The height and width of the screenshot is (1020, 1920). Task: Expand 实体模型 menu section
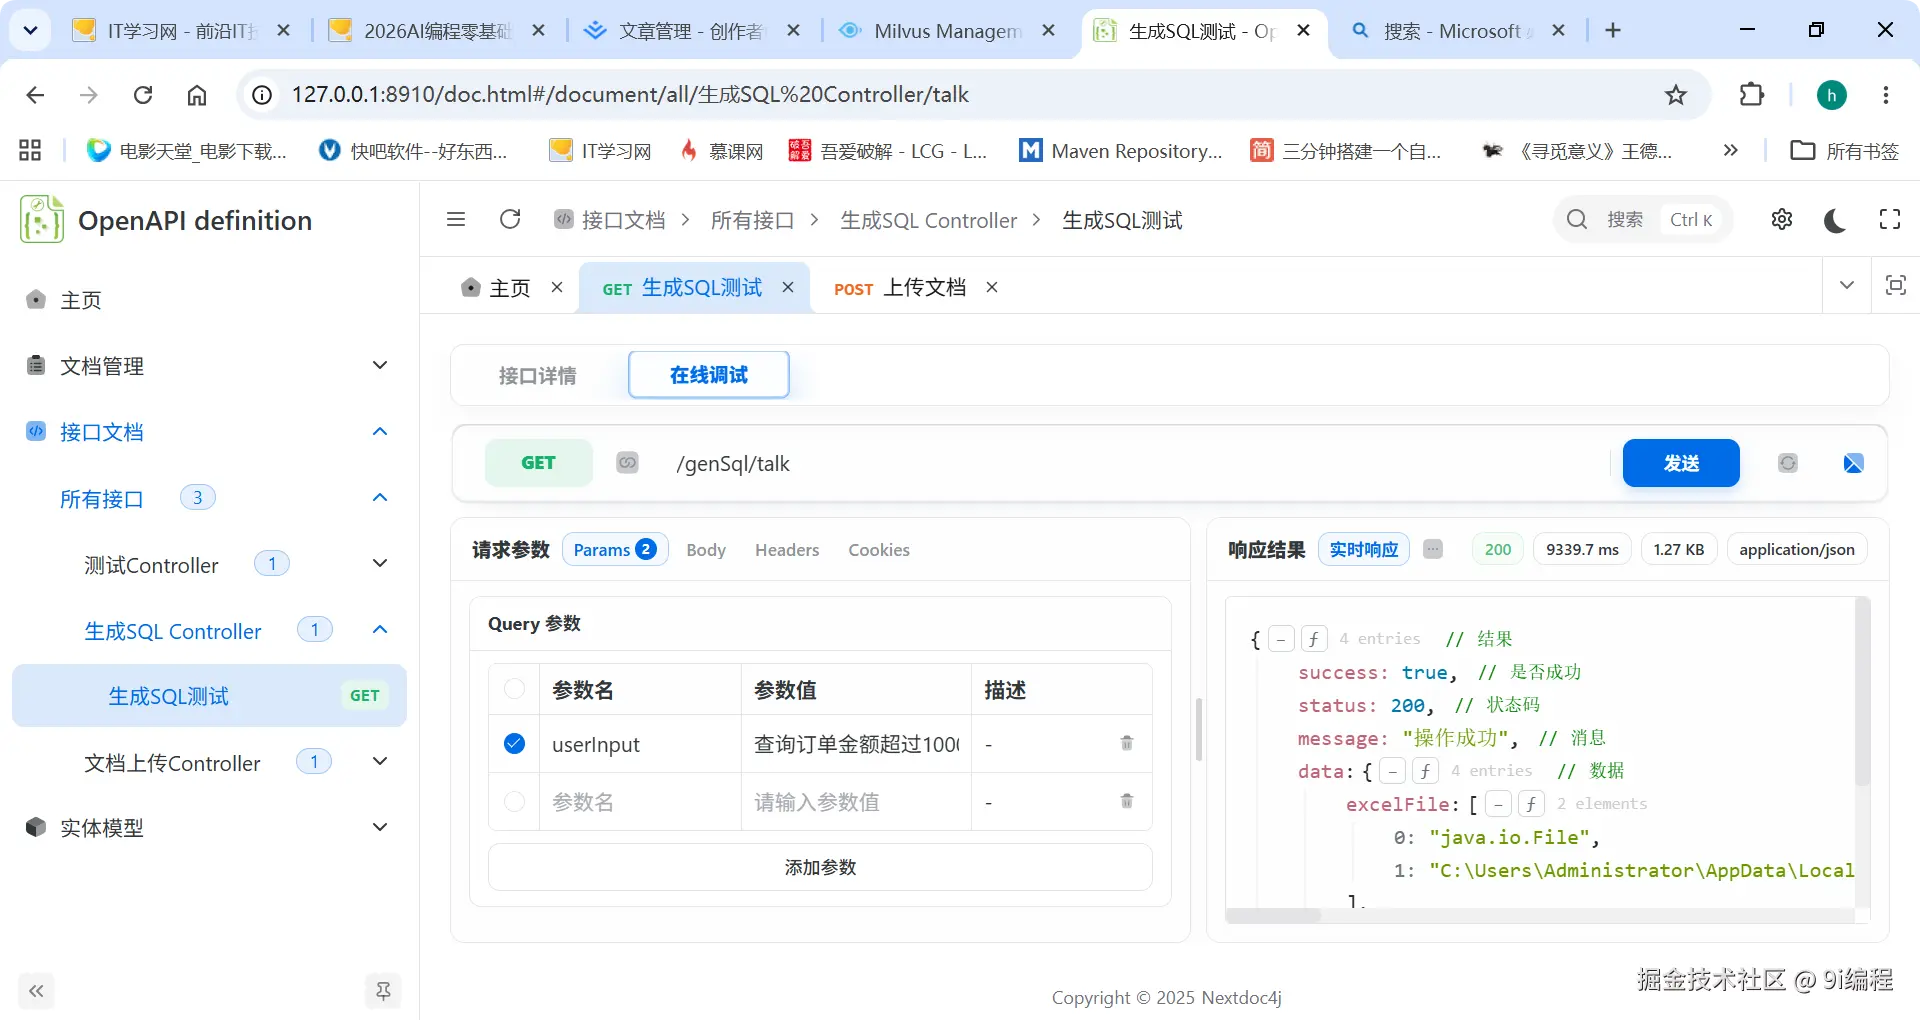point(380,828)
